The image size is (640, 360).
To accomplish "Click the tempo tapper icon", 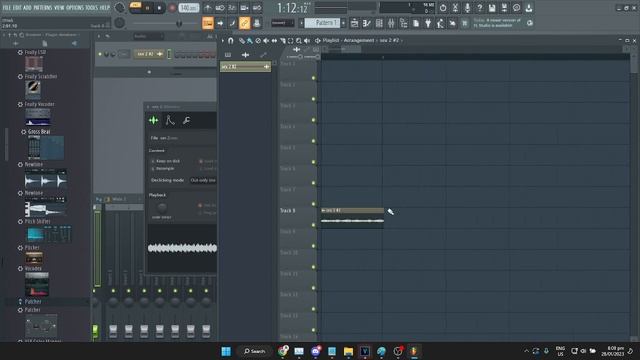I will (x=440, y=23).
